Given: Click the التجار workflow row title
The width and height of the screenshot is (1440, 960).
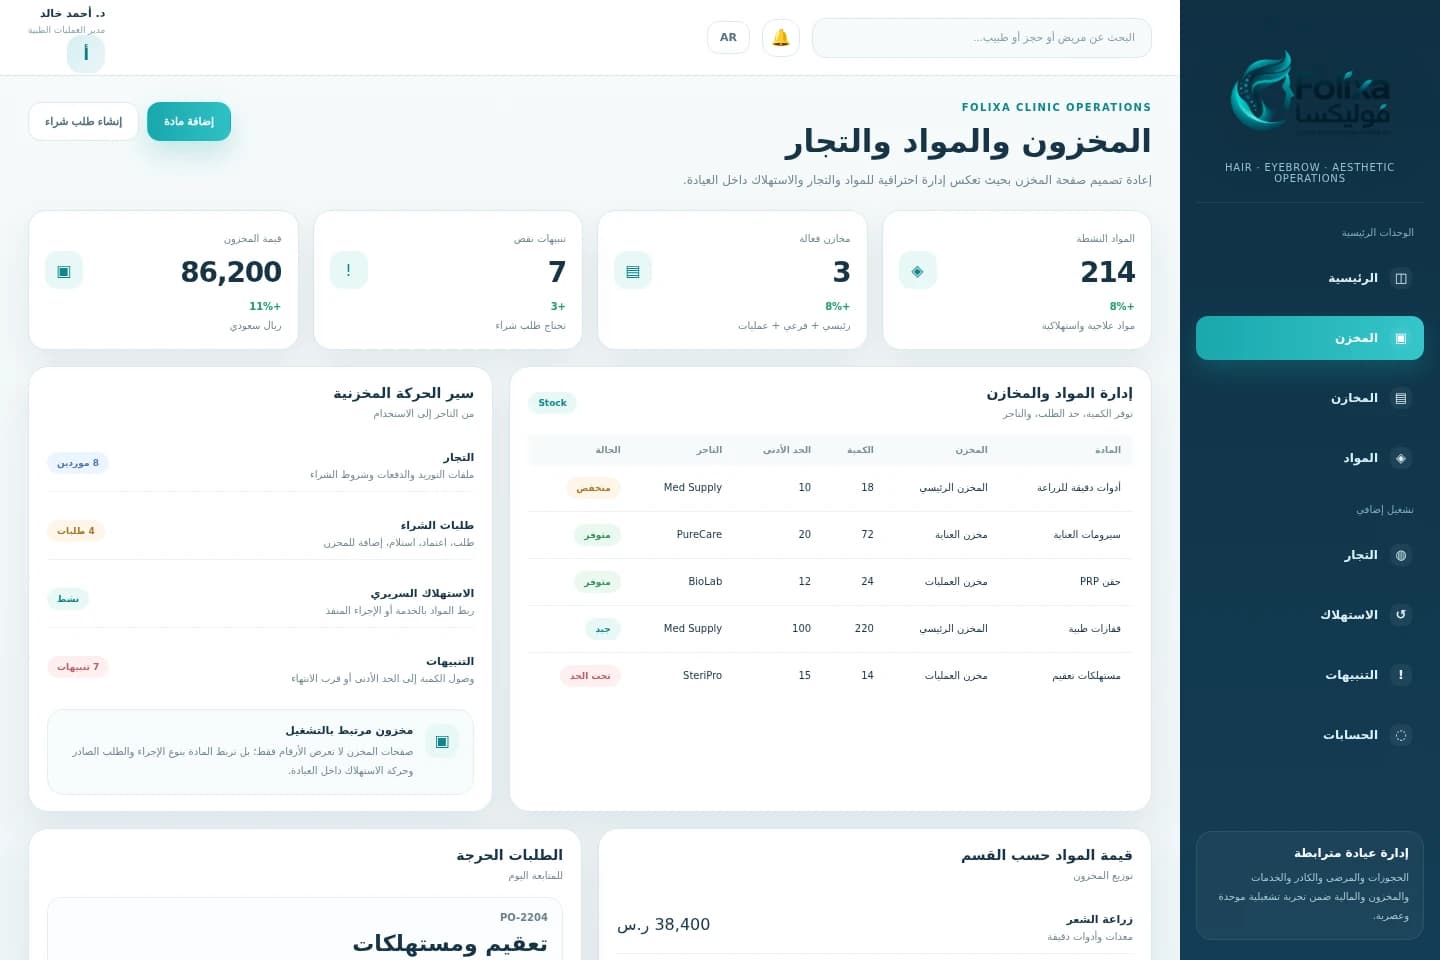Looking at the screenshot, I should 458,457.
